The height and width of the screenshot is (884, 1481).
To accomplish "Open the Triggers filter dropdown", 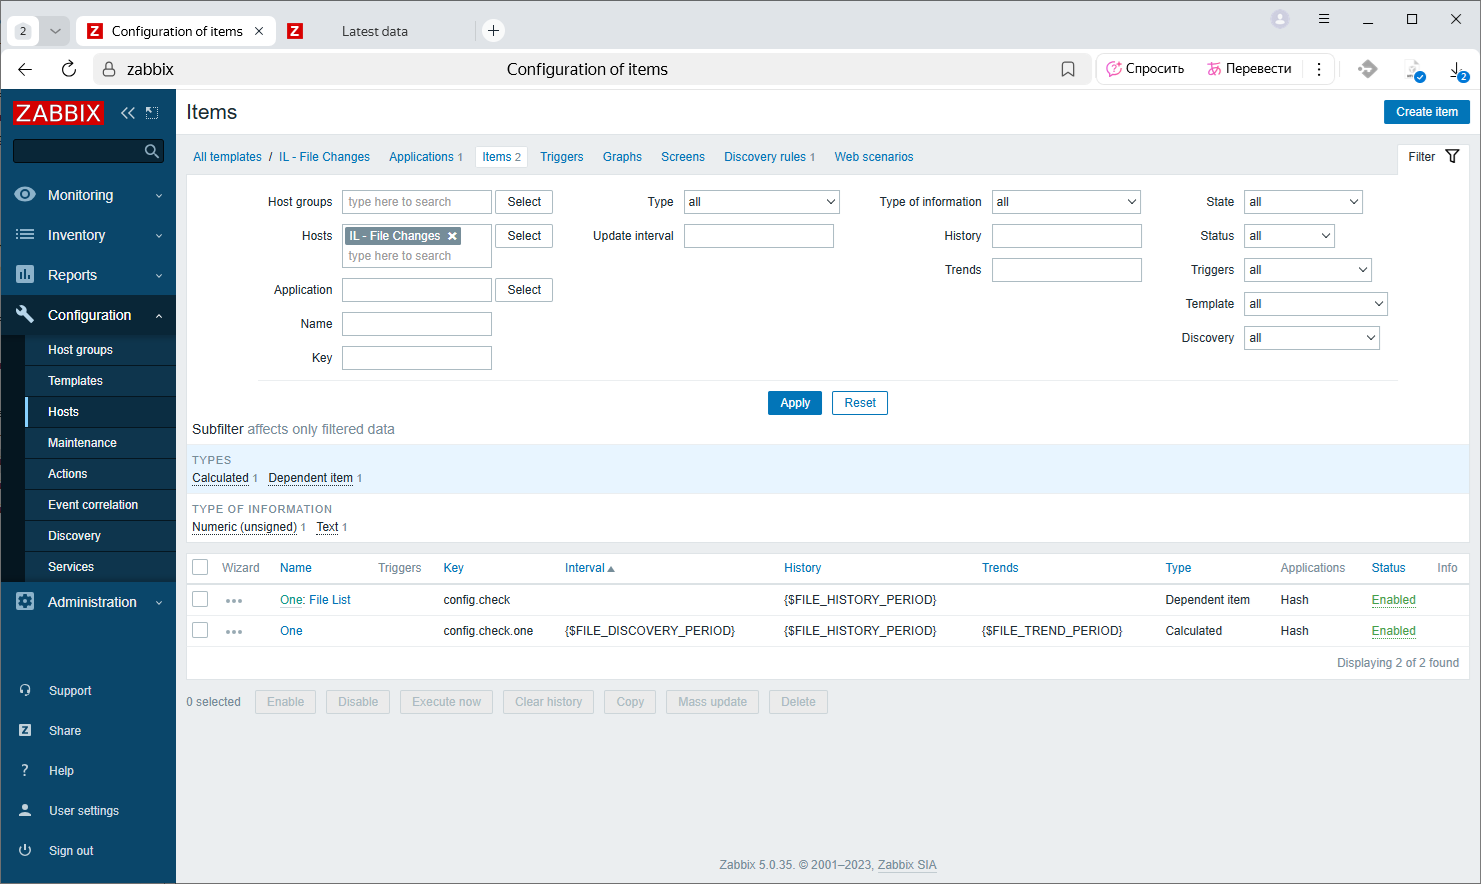I will pyautogui.click(x=1307, y=270).
